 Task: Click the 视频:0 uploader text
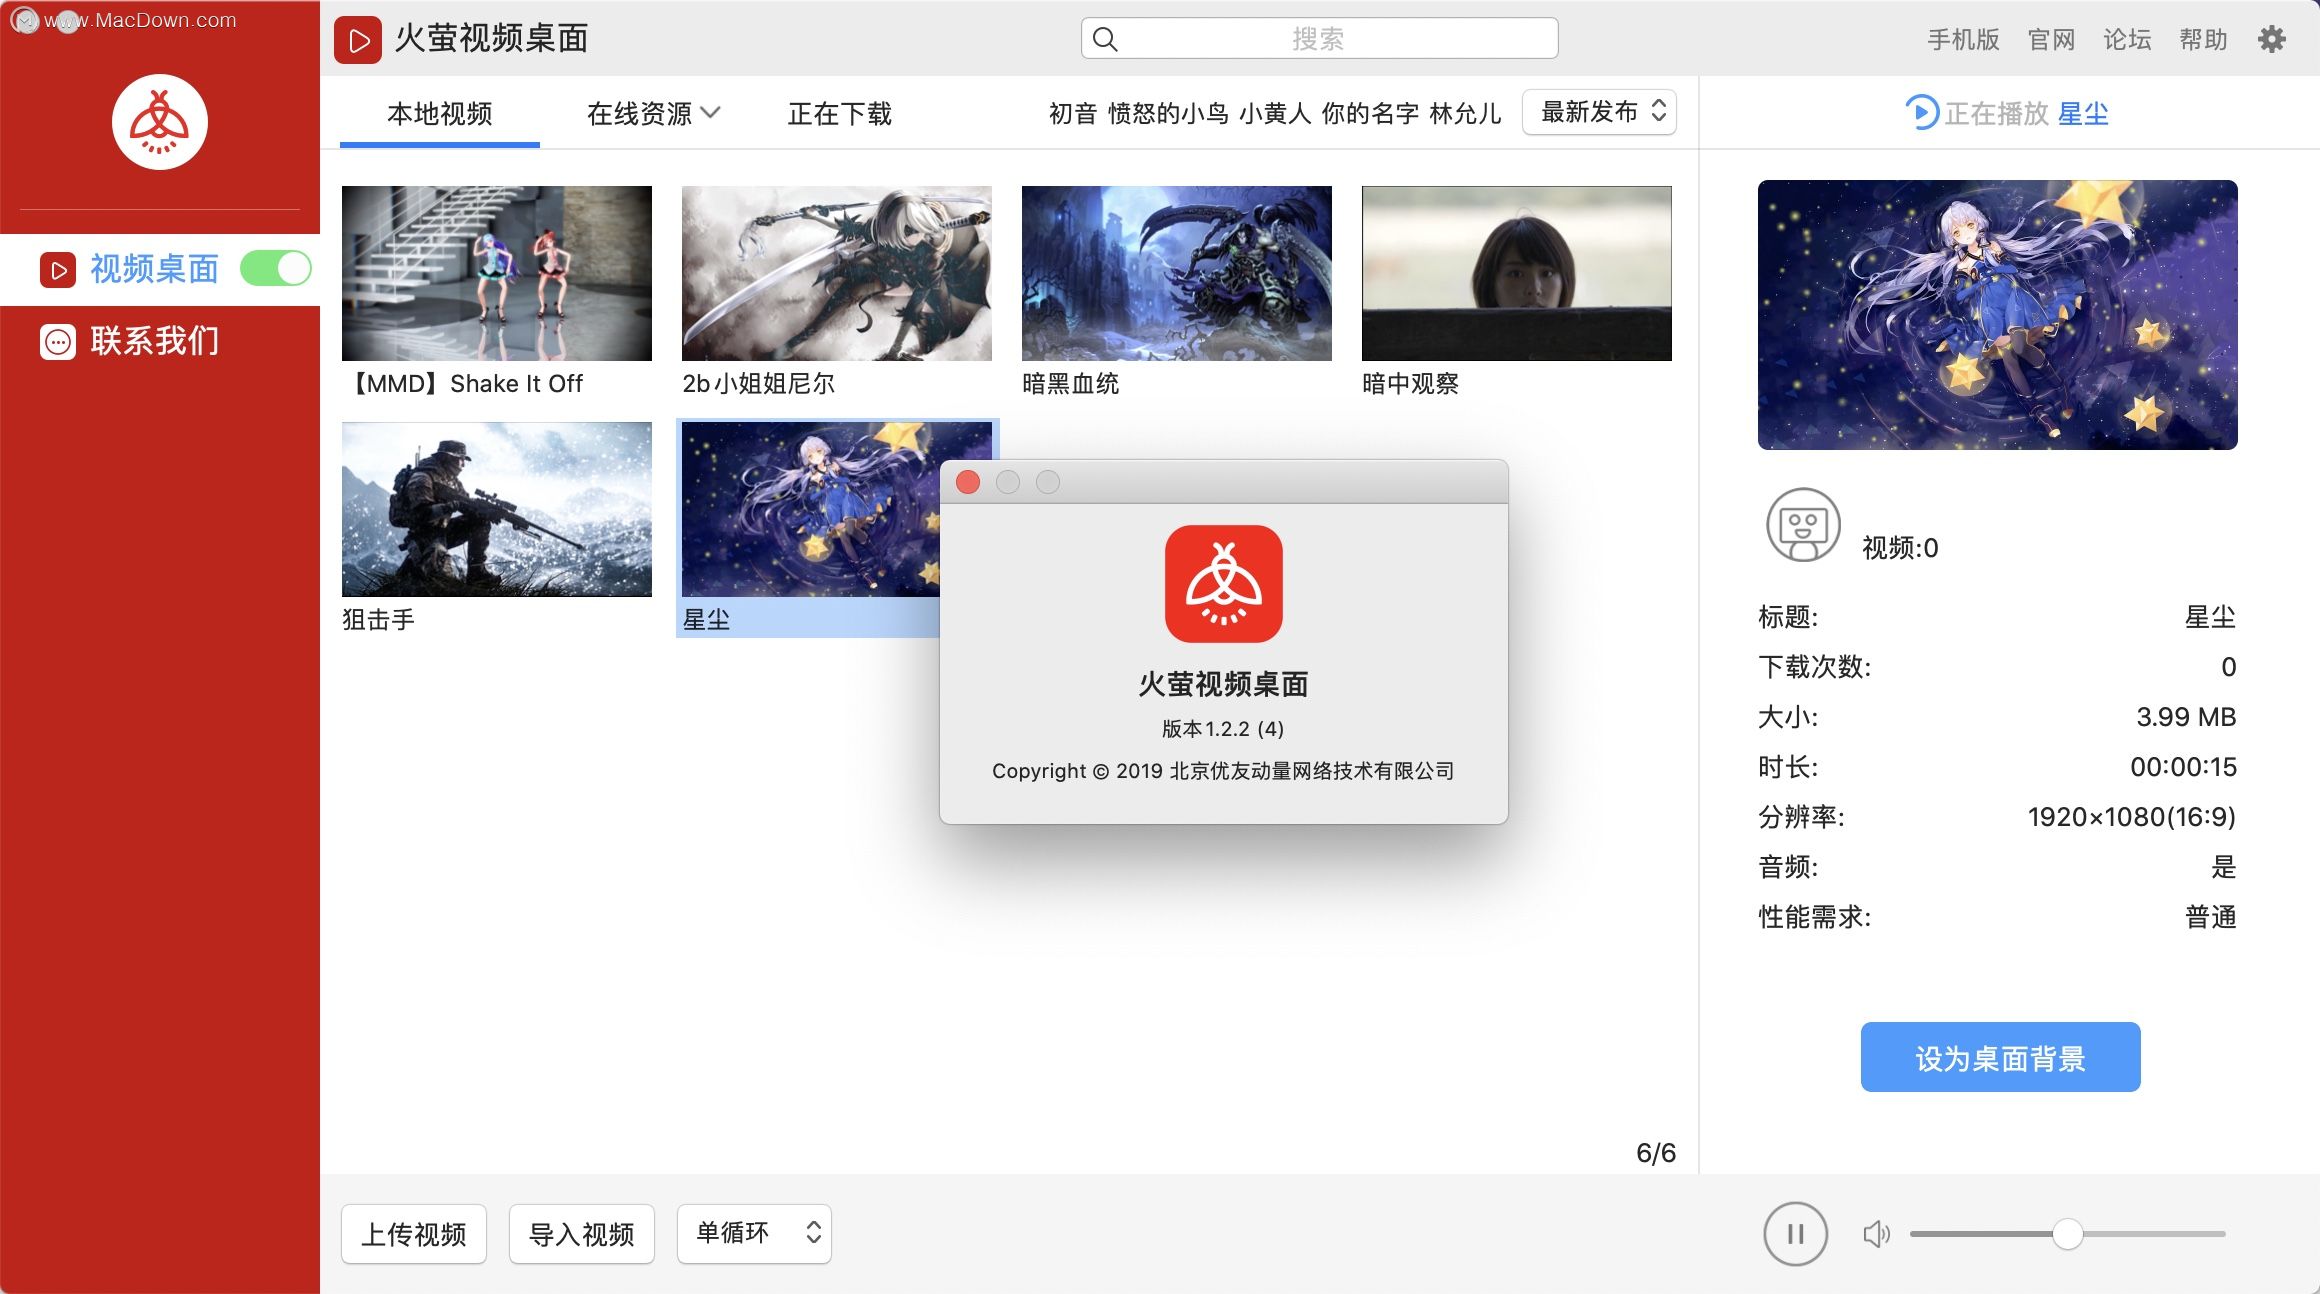1900,548
